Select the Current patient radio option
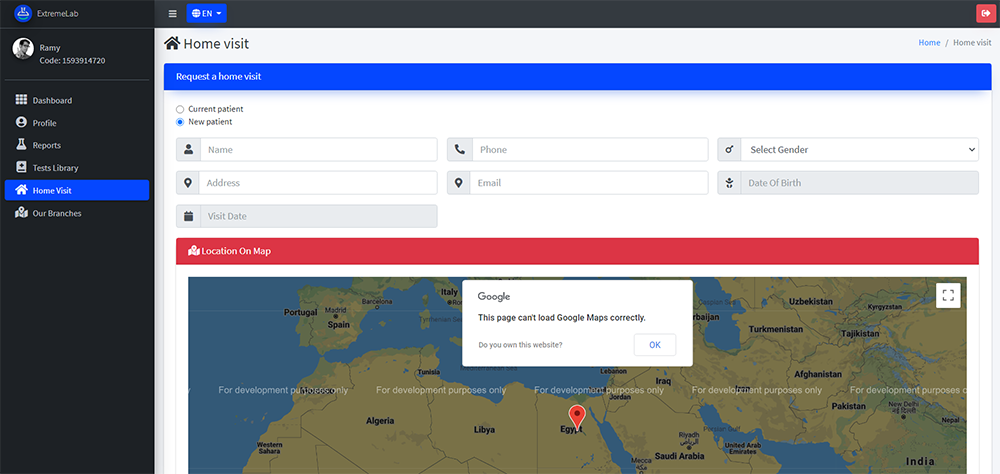The width and height of the screenshot is (1000, 474). [180, 109]
